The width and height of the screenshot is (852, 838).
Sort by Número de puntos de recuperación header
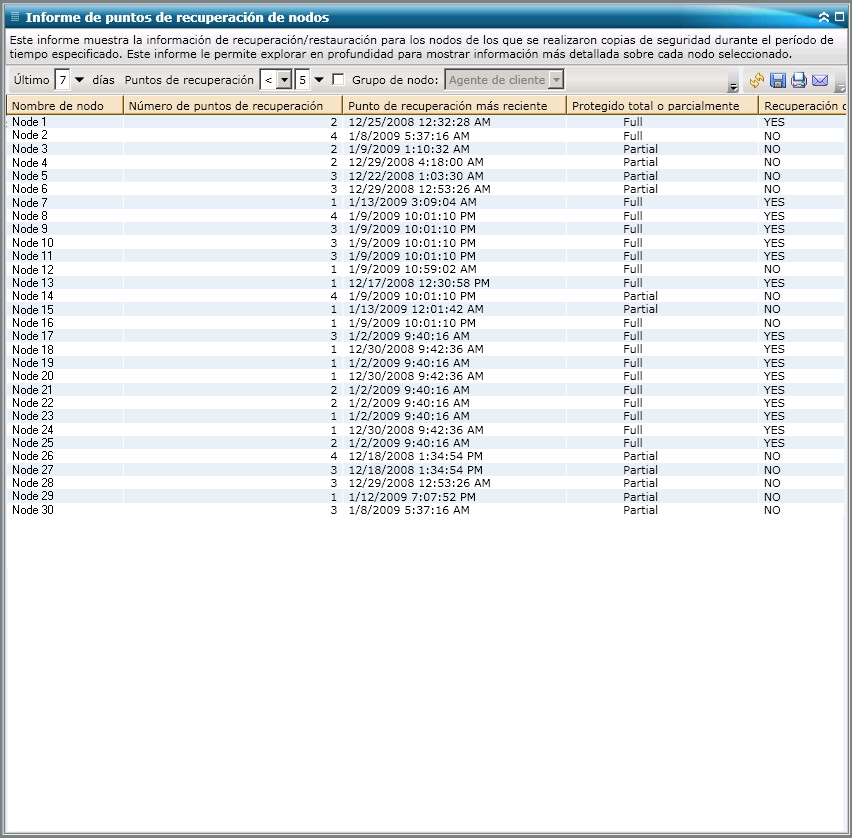click(233, 105)
